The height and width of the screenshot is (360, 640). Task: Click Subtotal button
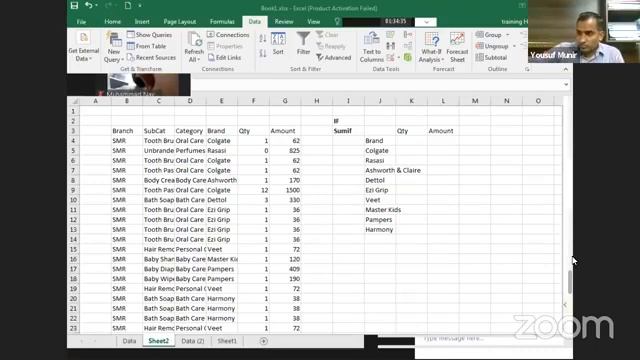pos(491,58)
